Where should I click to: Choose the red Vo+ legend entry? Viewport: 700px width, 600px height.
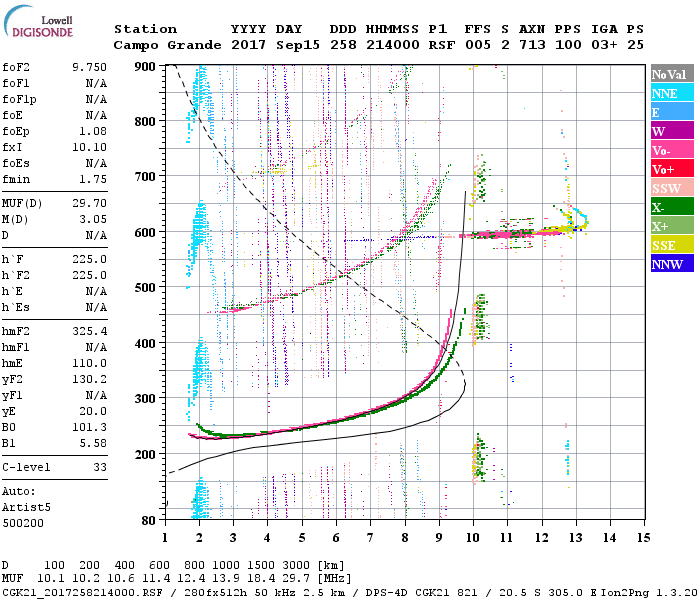tap(670, 169)
